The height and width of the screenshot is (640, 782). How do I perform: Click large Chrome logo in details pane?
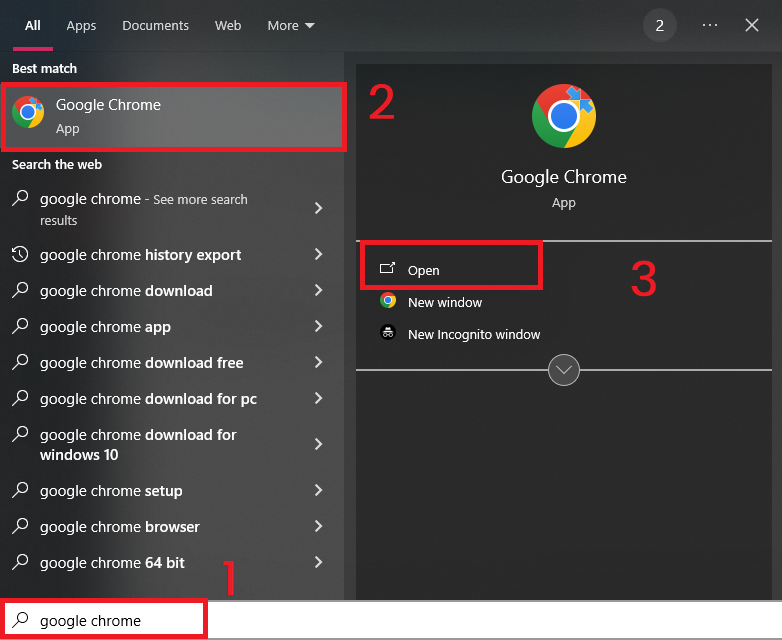point(563,116)
